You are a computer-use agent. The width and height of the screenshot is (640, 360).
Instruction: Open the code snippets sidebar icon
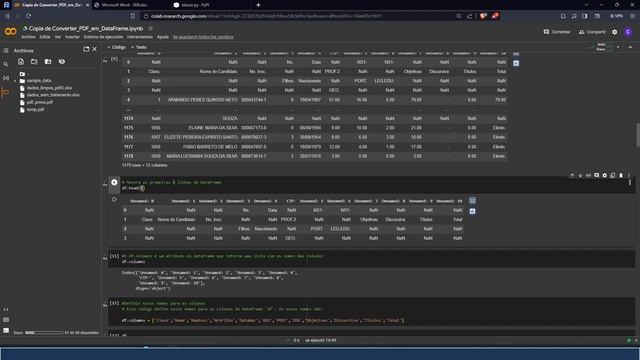click(x=6, y=309)
